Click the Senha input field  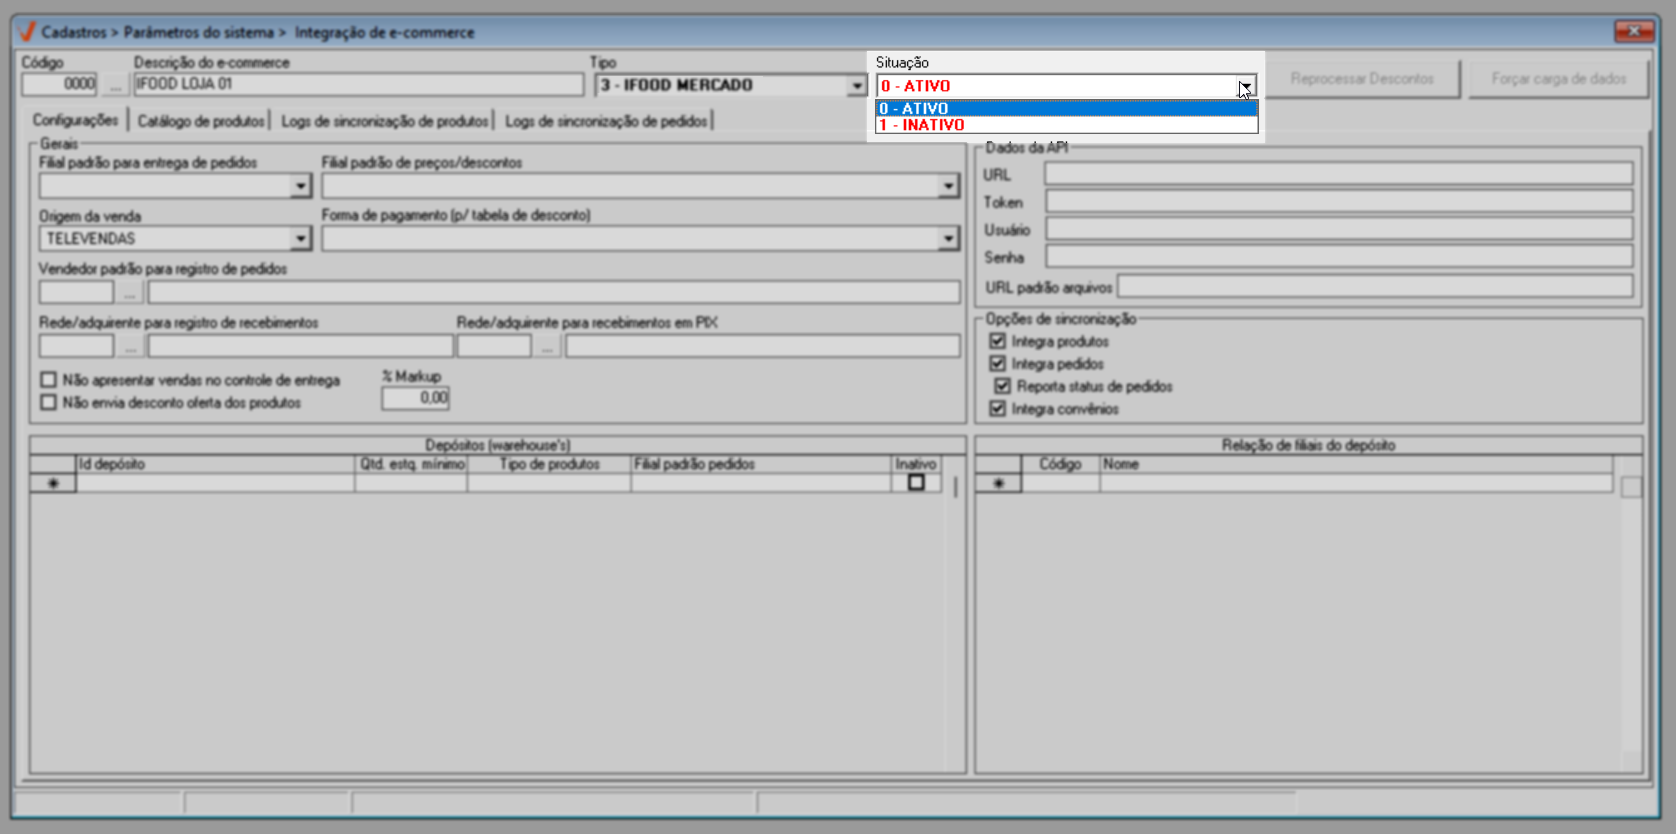tap(1338, 256)
